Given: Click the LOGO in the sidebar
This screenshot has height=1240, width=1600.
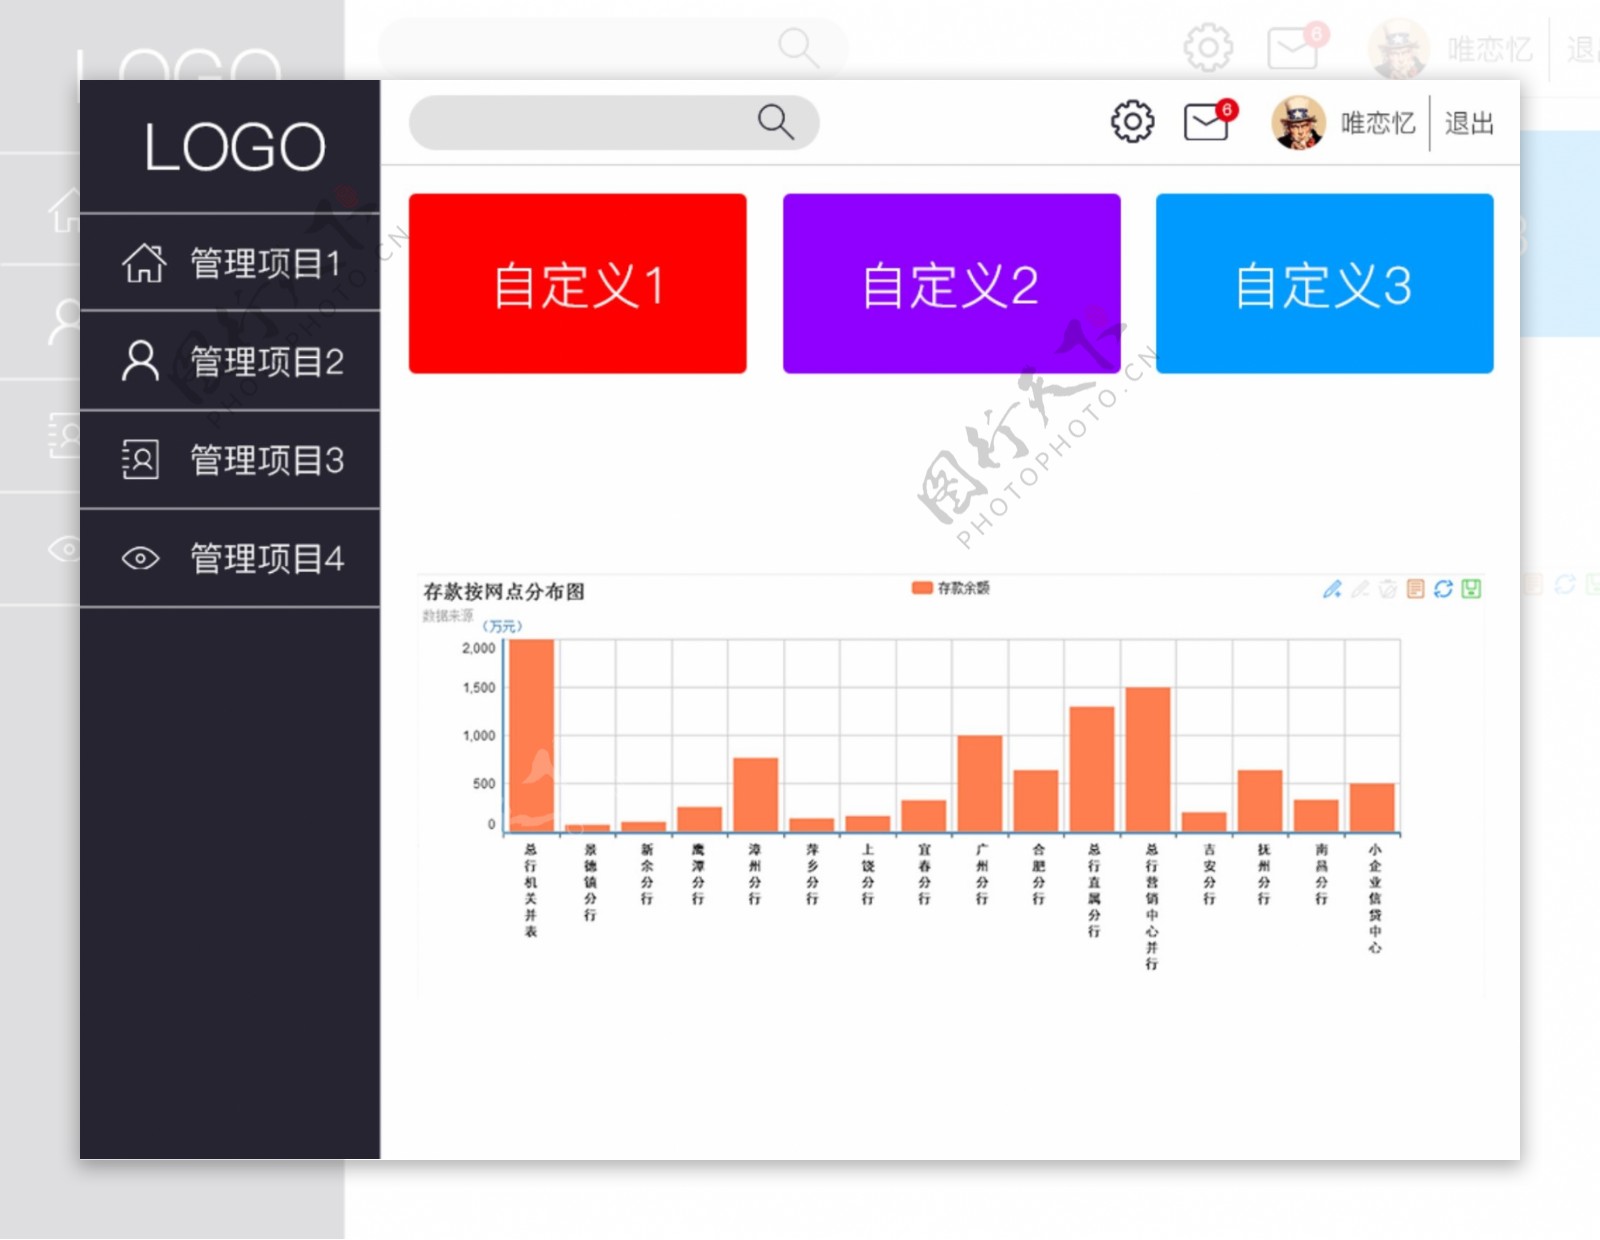Looking at the screenshot, I should point(234,147).
